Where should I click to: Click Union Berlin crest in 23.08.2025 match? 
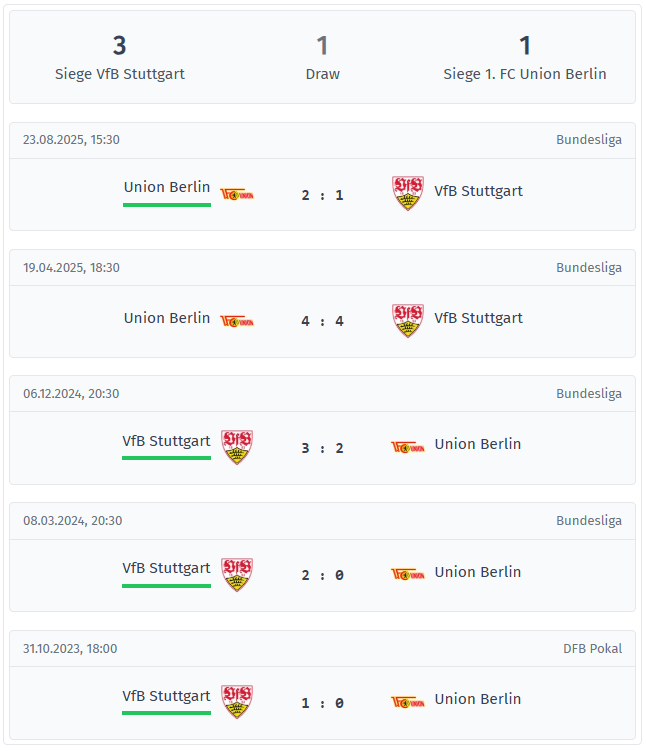pos(237,194)
